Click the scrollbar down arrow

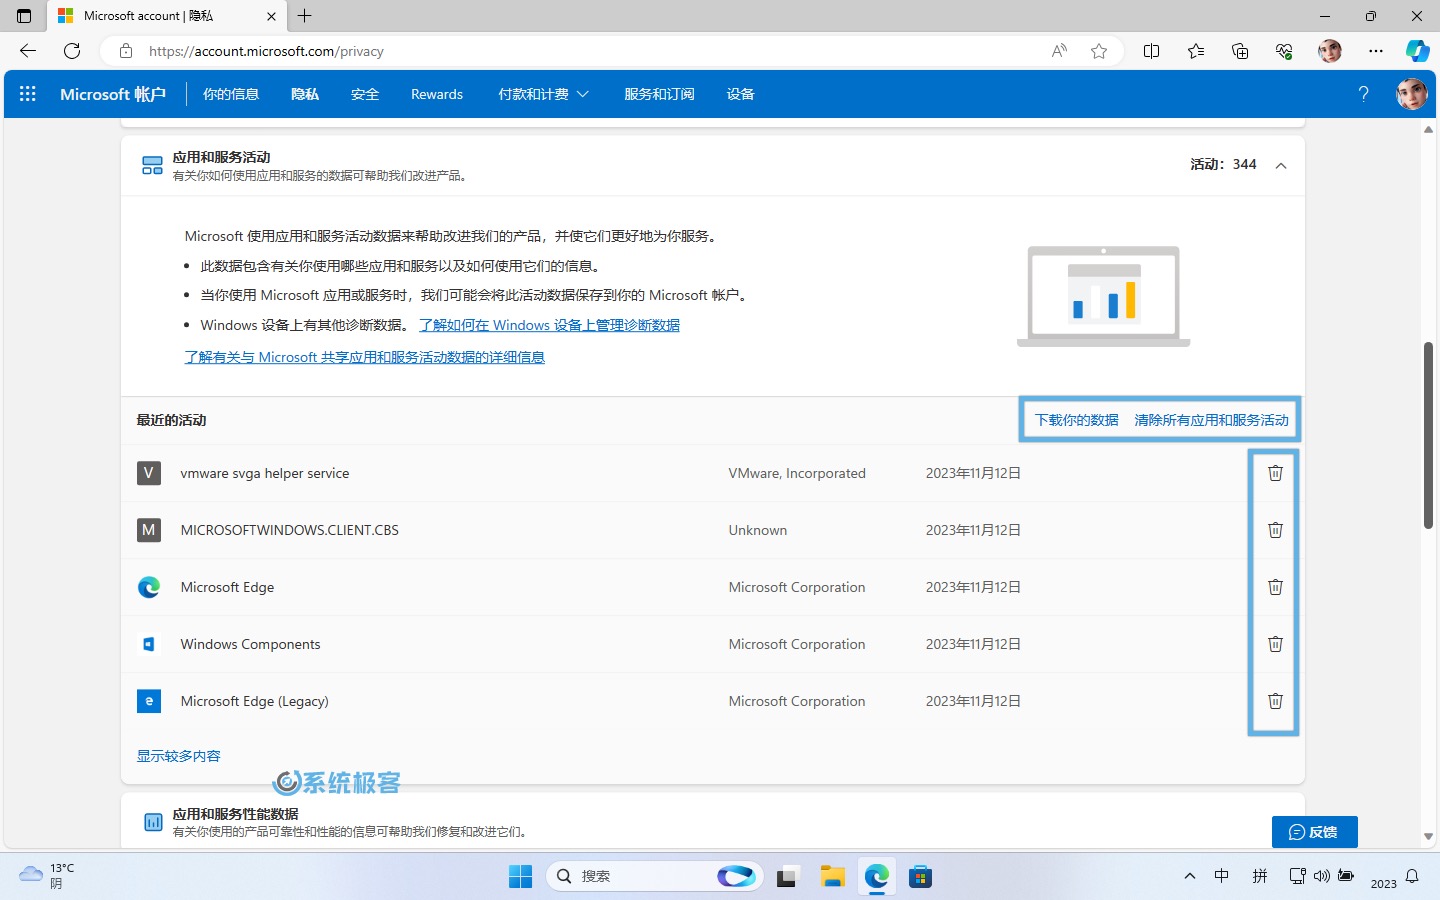(x=1428, y=837)
